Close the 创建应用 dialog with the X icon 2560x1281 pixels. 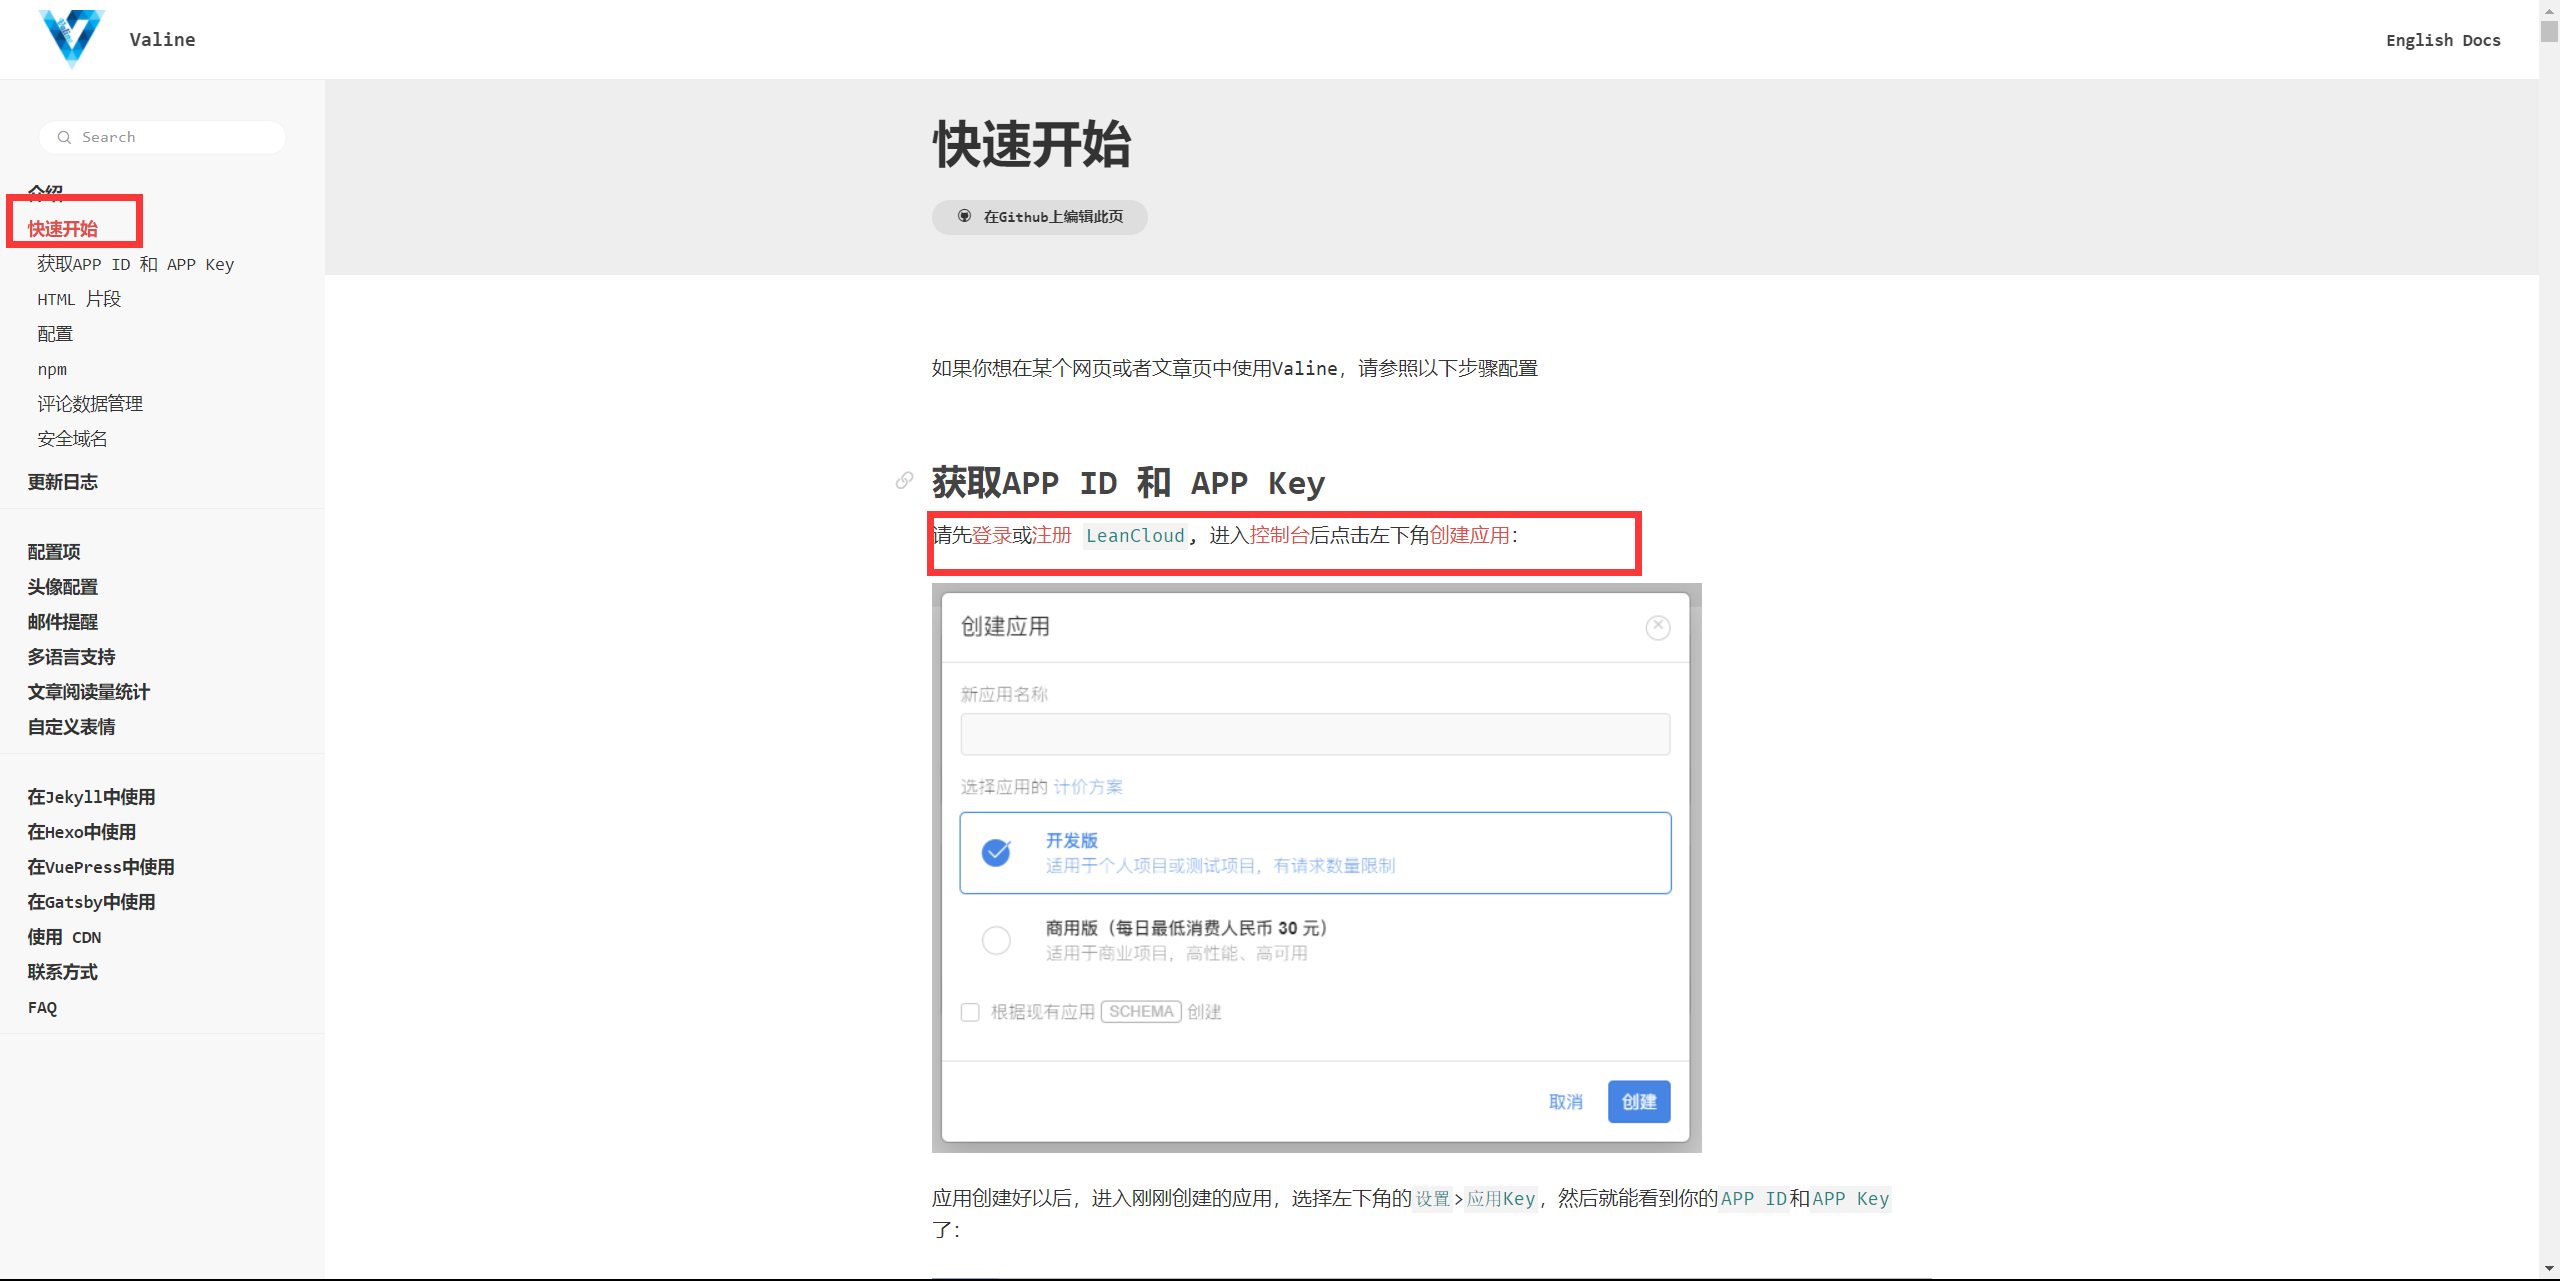[x=1657, y=627]
